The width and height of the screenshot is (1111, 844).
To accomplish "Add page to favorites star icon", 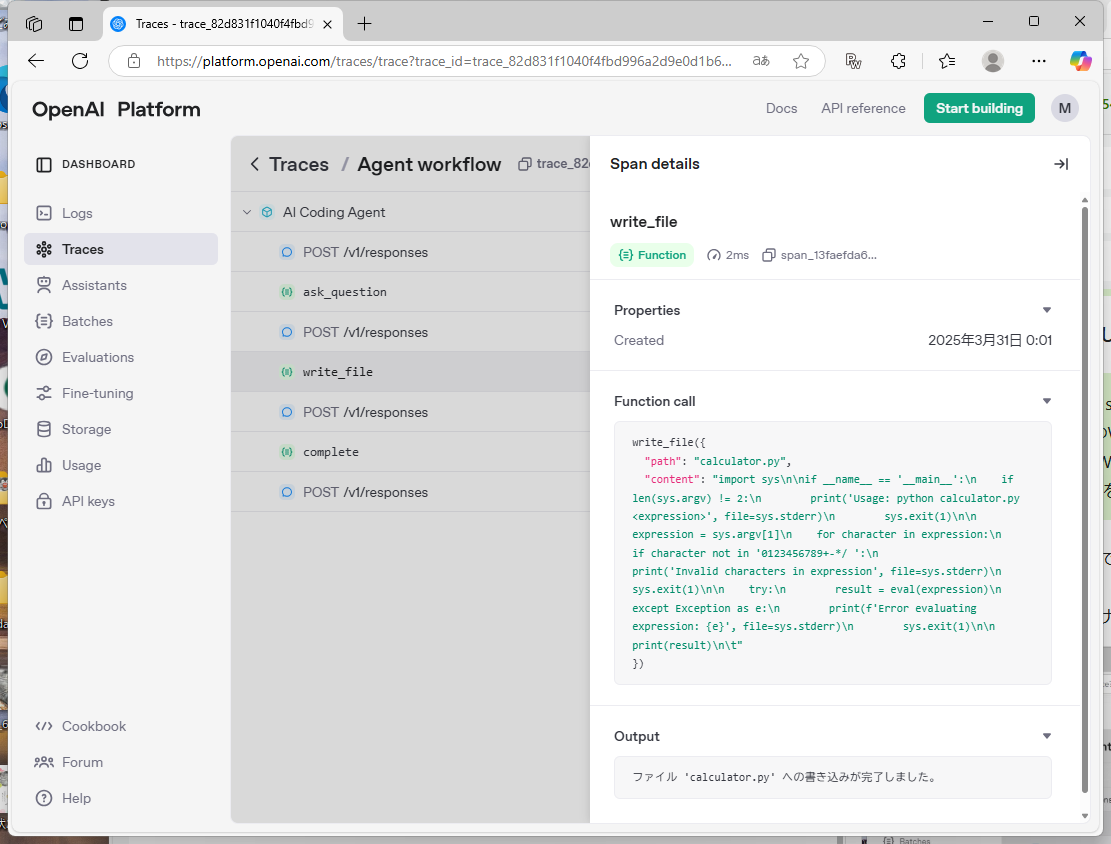I will point(801,61).
